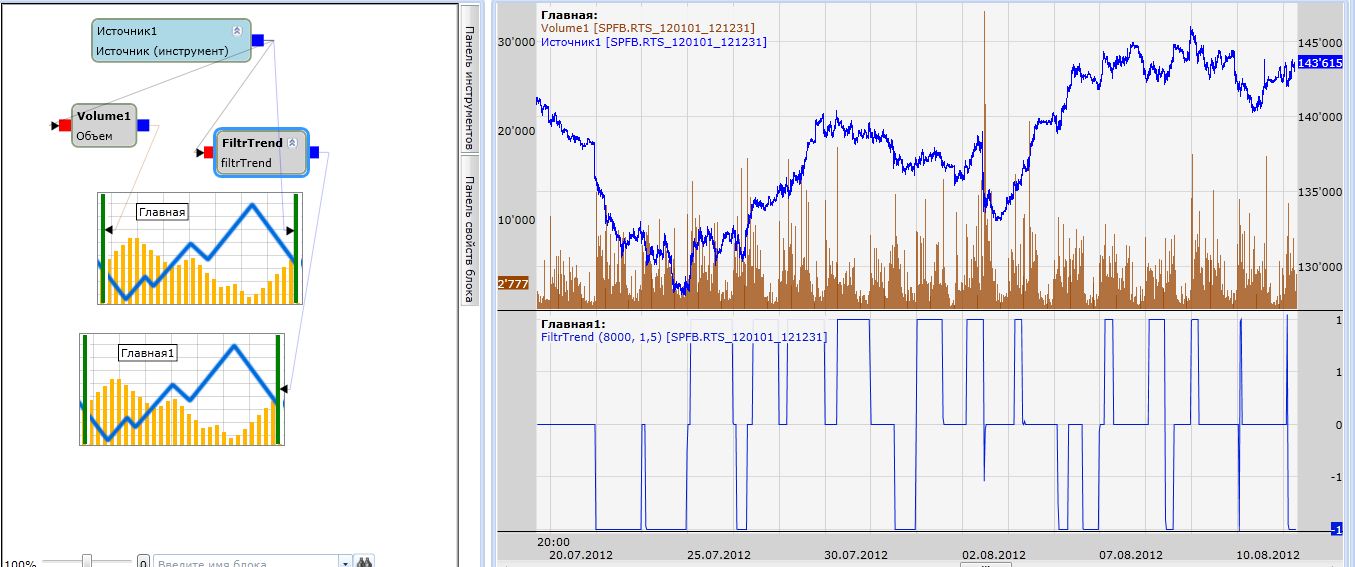Focus the block name search field
Viewport: 1355px width, 567px height.
tap(246, 562)
